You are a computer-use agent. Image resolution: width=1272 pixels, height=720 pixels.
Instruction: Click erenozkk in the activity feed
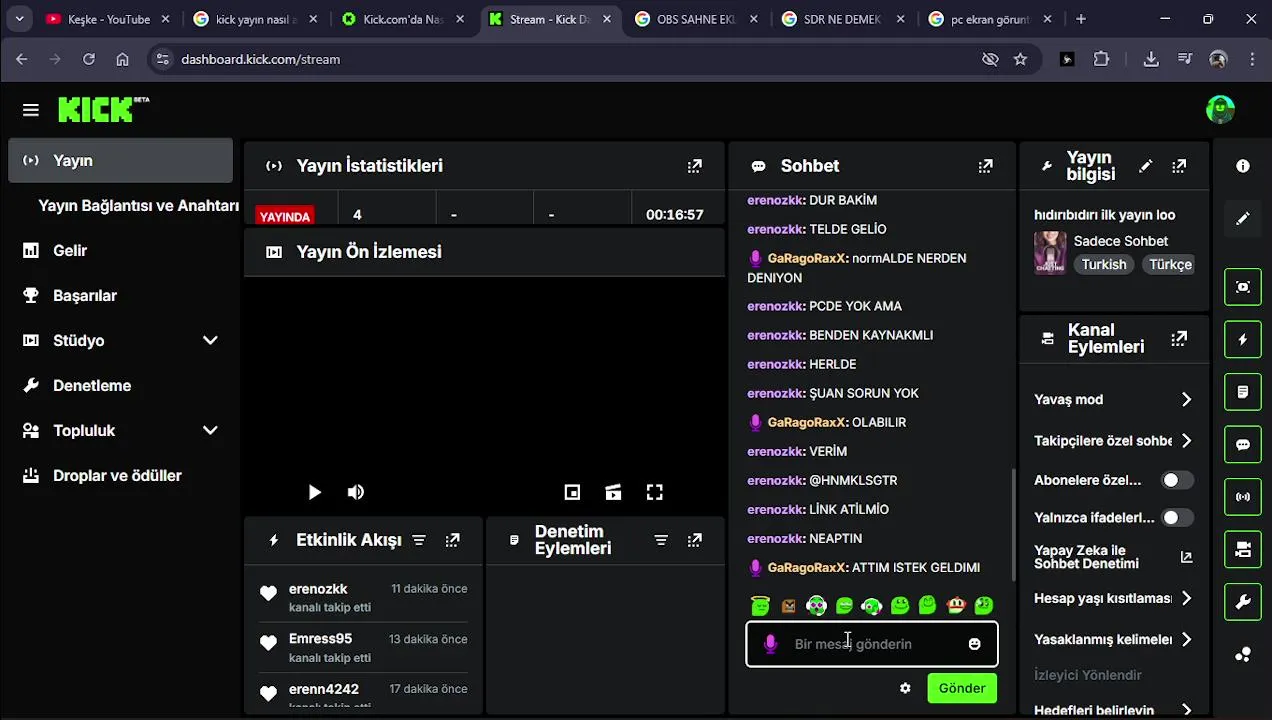(x=318, y=589)
